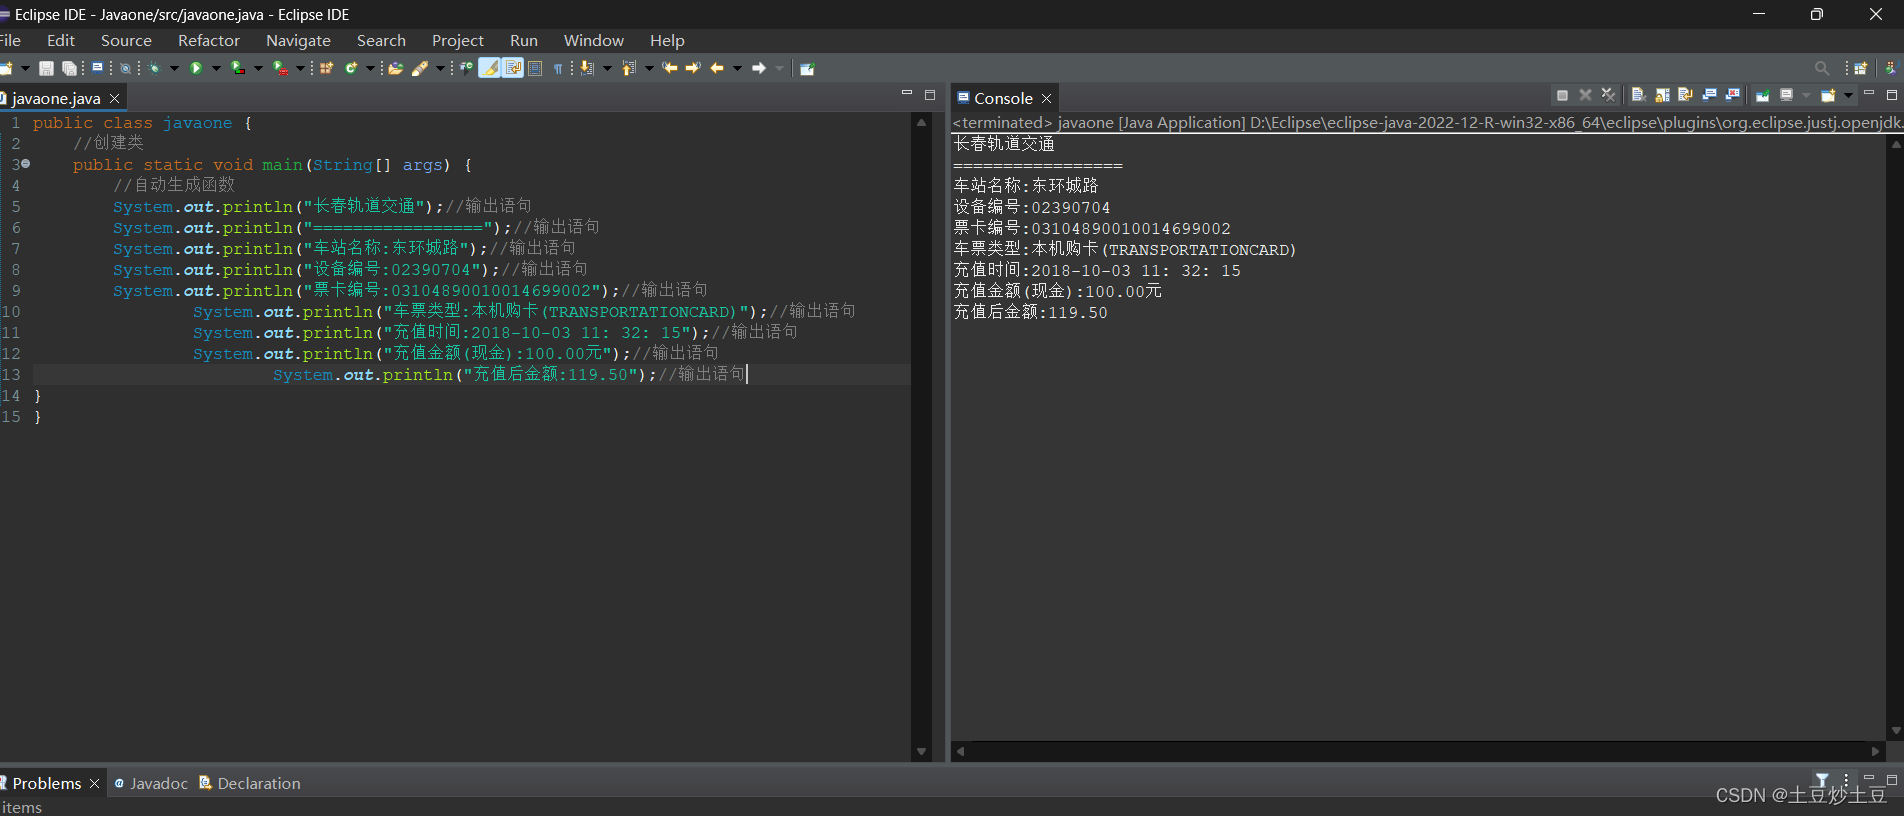Terminate the console process
Screen dimensions: 1904x816
click(x=1562, y=95)
